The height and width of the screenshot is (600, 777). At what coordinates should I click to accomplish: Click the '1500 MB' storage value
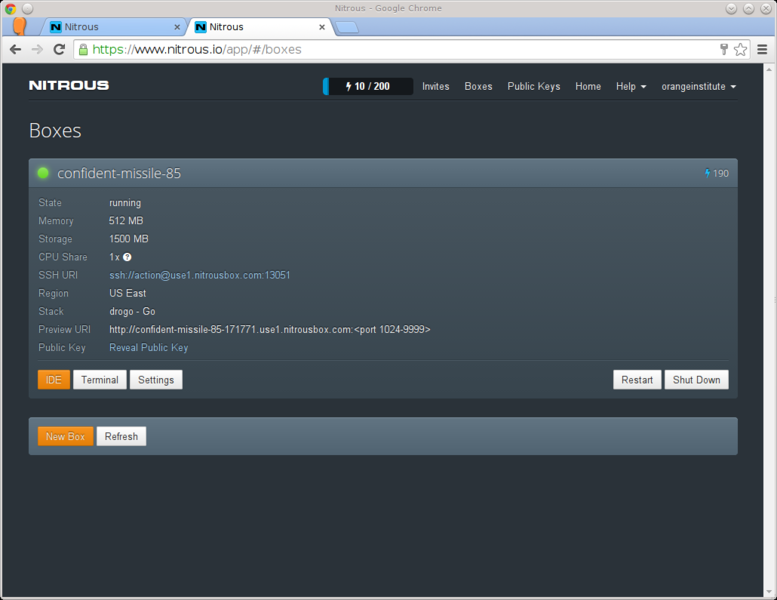(x=128, y=239)
